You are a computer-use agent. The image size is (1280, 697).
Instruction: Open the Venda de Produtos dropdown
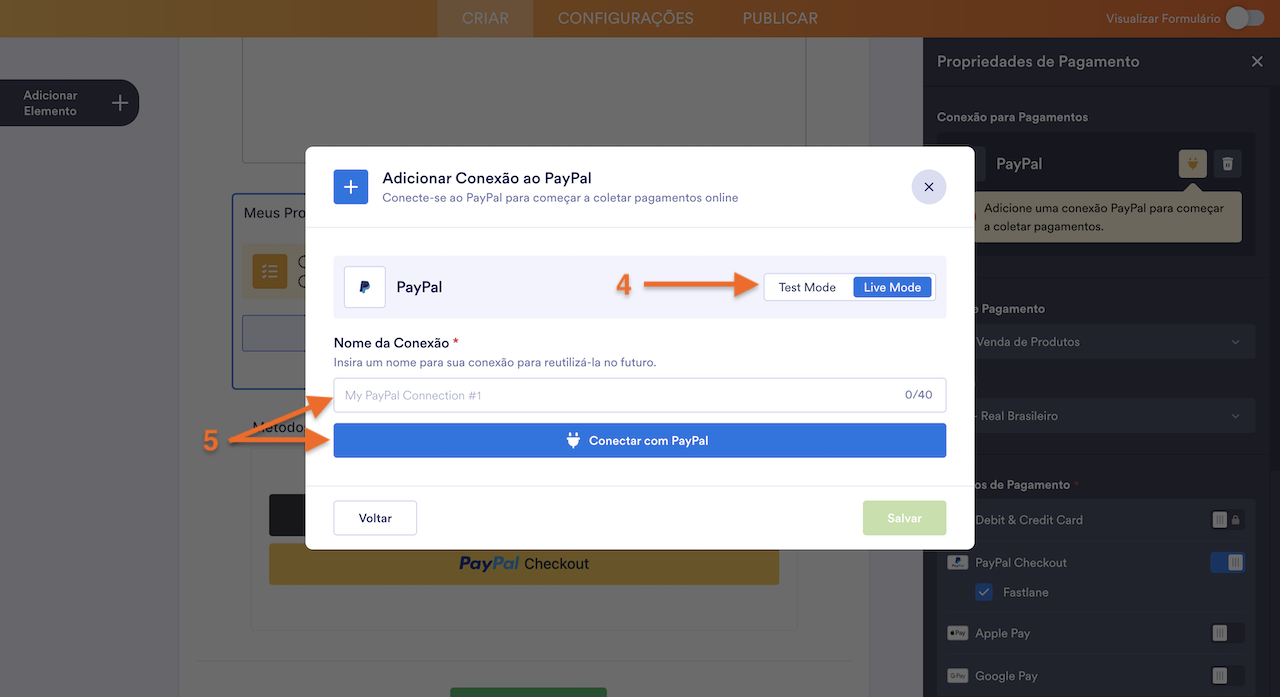pyautogui.click(x=1113, y=341)
